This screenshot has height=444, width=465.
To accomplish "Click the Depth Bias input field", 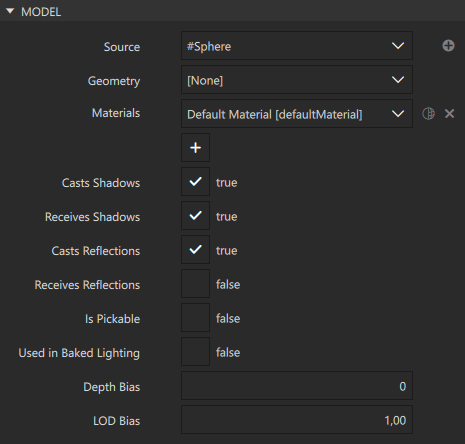I will pos(297,386).
